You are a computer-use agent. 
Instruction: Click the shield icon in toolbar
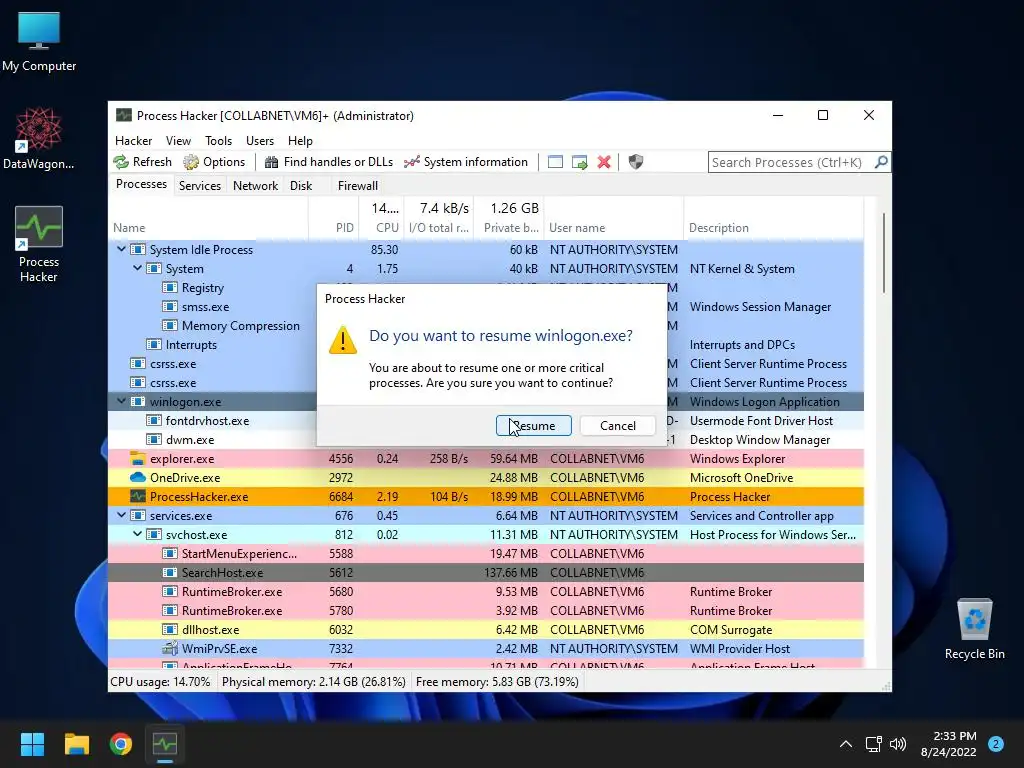[x=635, y=162]
